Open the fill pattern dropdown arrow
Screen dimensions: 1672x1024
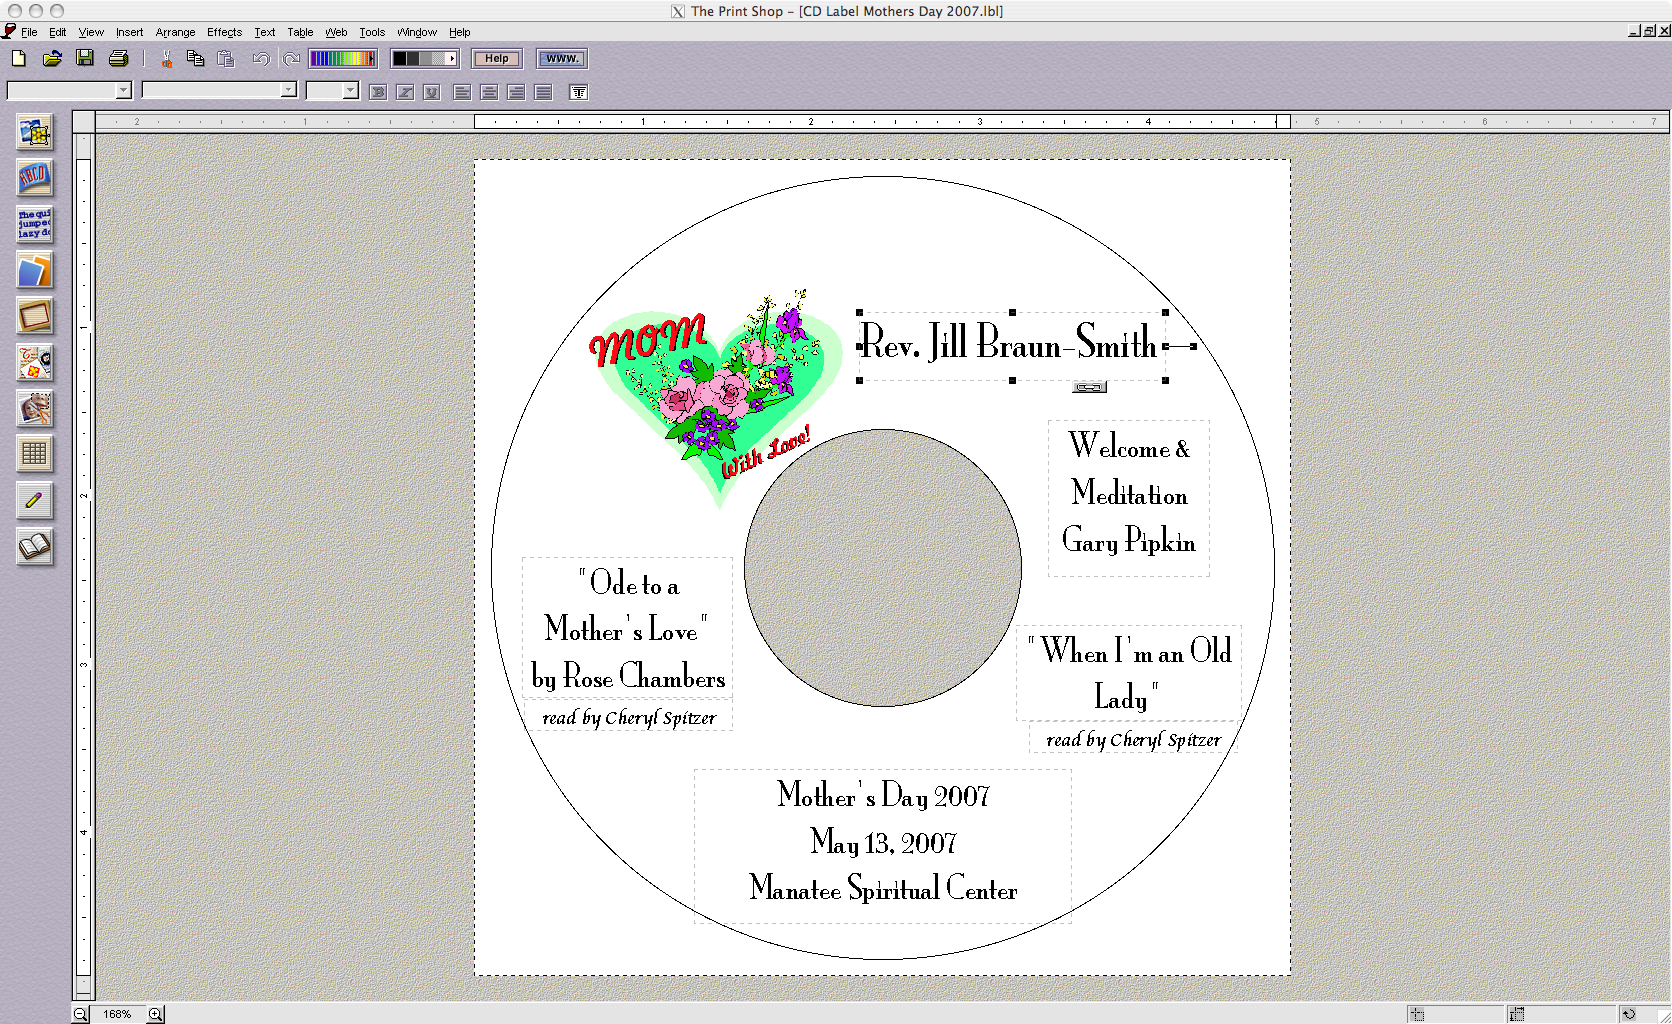pyautogui.click(x=450, y=58)
